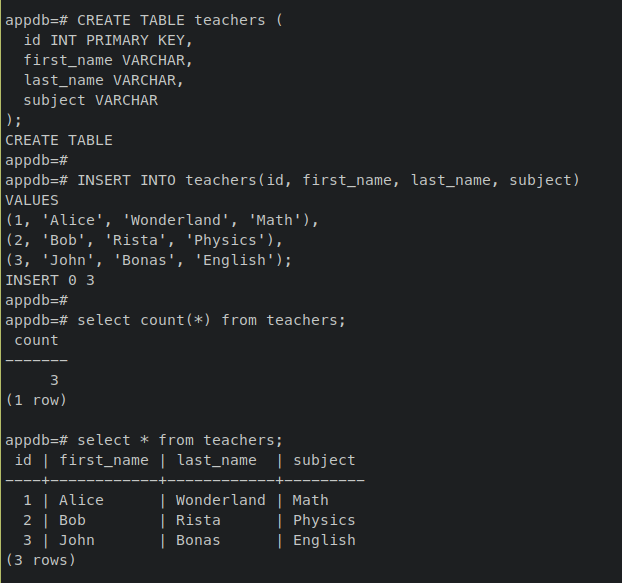Click the 'select * from teachers' query
This screenshot has width=622, height=583.
180,440
